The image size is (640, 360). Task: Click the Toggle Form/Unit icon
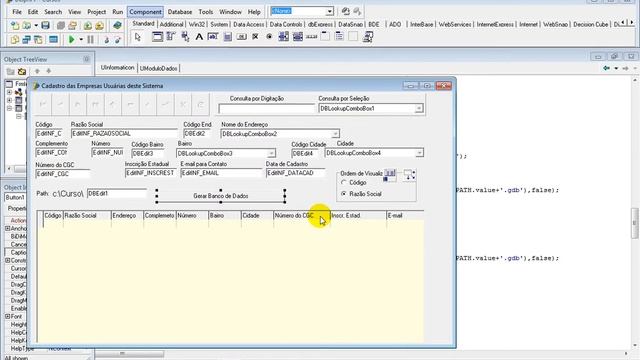click(x=38, y=40)
